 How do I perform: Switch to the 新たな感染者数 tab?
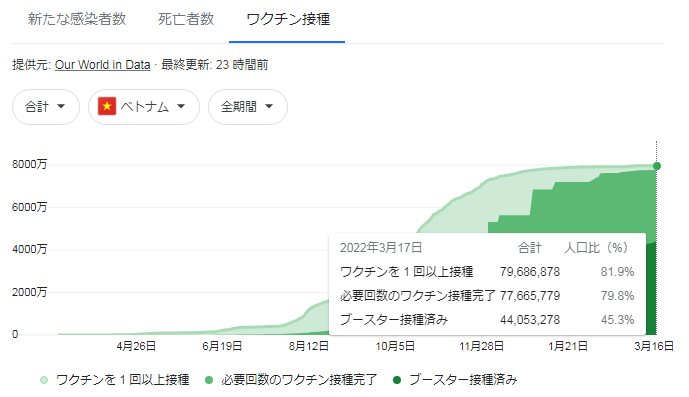[x=77, y=19]
